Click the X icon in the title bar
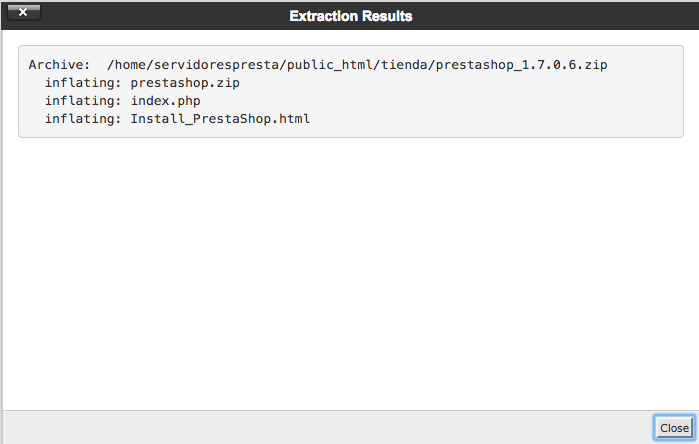Viewport: 699px width, 444px height. 22,13
